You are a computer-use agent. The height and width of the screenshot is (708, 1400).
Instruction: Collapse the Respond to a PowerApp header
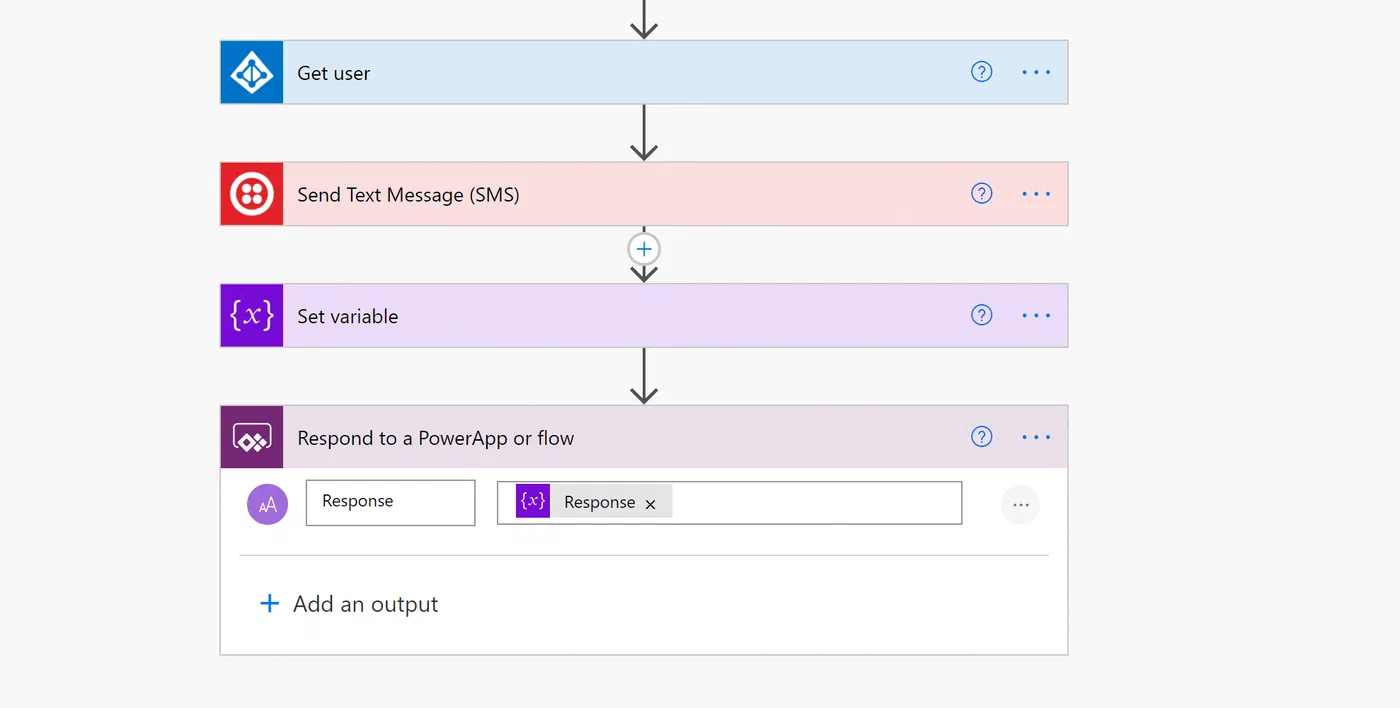[644, 437]
